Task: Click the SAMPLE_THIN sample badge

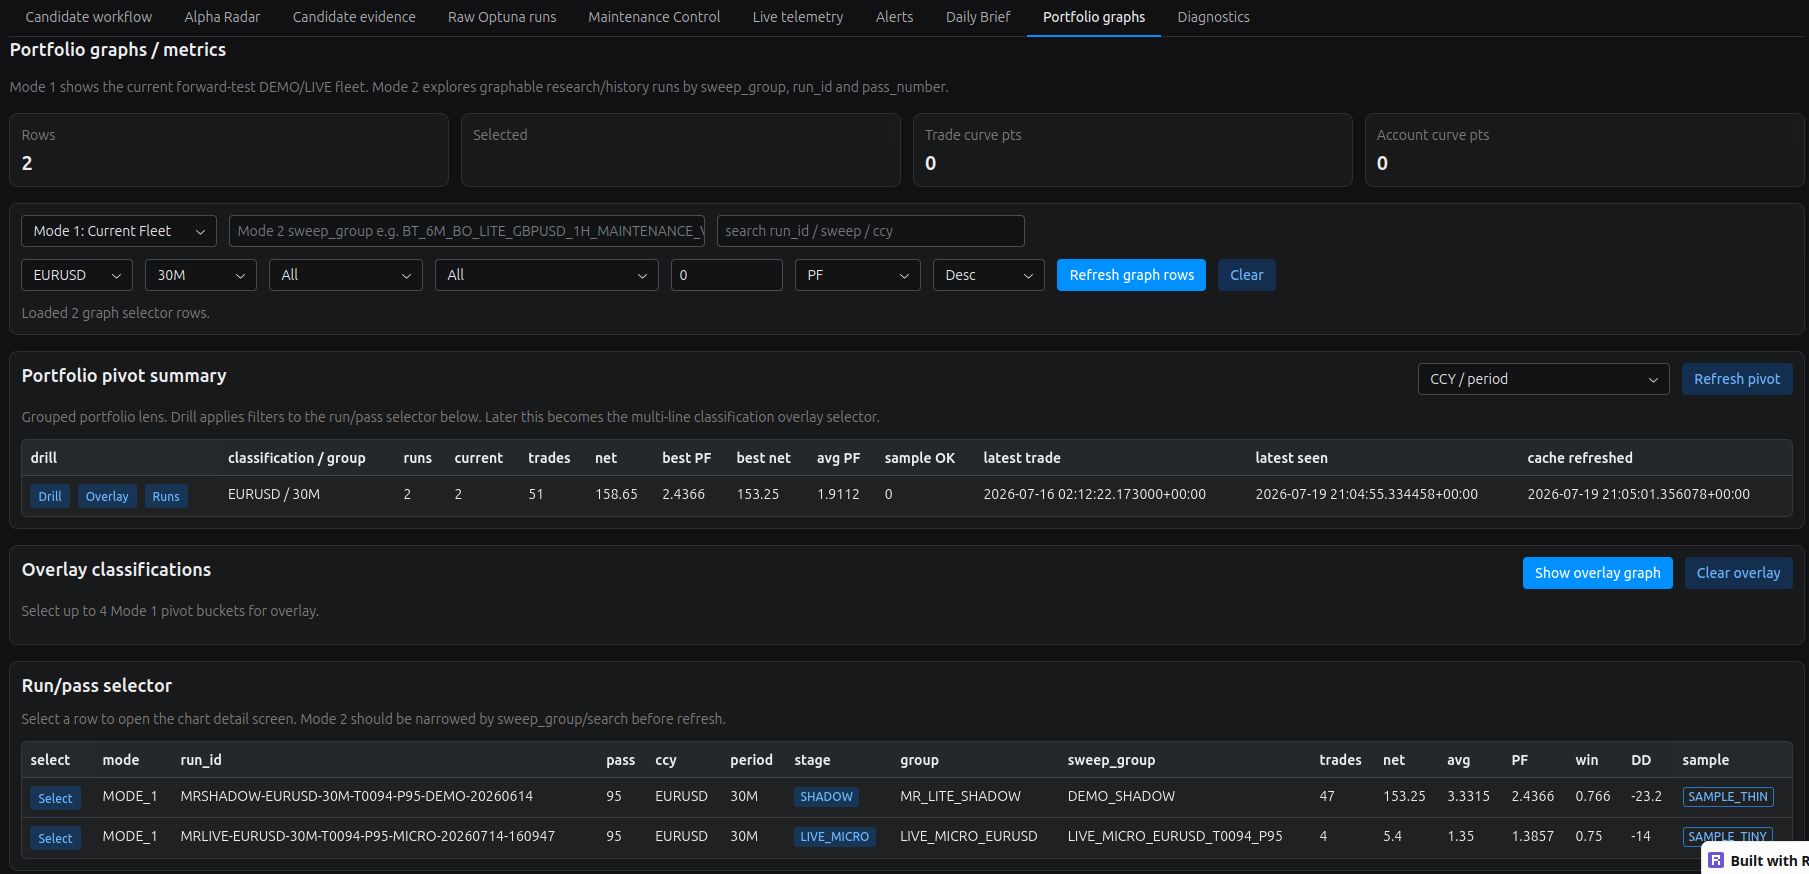Action: 1728,797
